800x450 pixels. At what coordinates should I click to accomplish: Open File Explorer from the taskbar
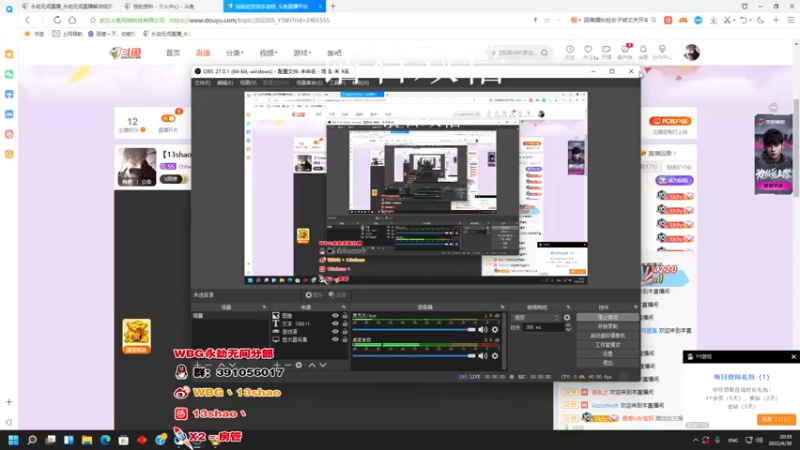(87, 440)
